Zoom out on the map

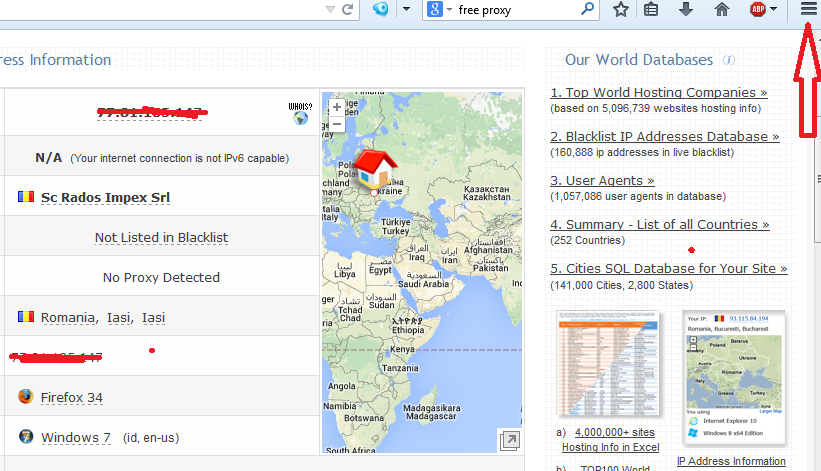pyautogui.click(x=337, y=124)
